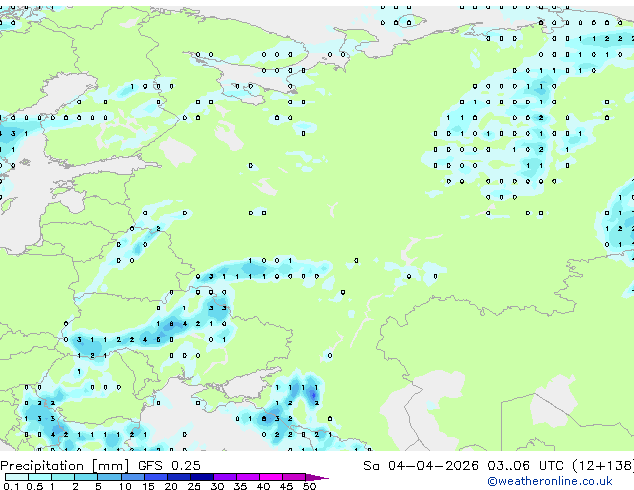The width and height of the screenshot is (634, 490).
Task: Select the 40–45 mm magenta swatch
Action: click(271, 477)
